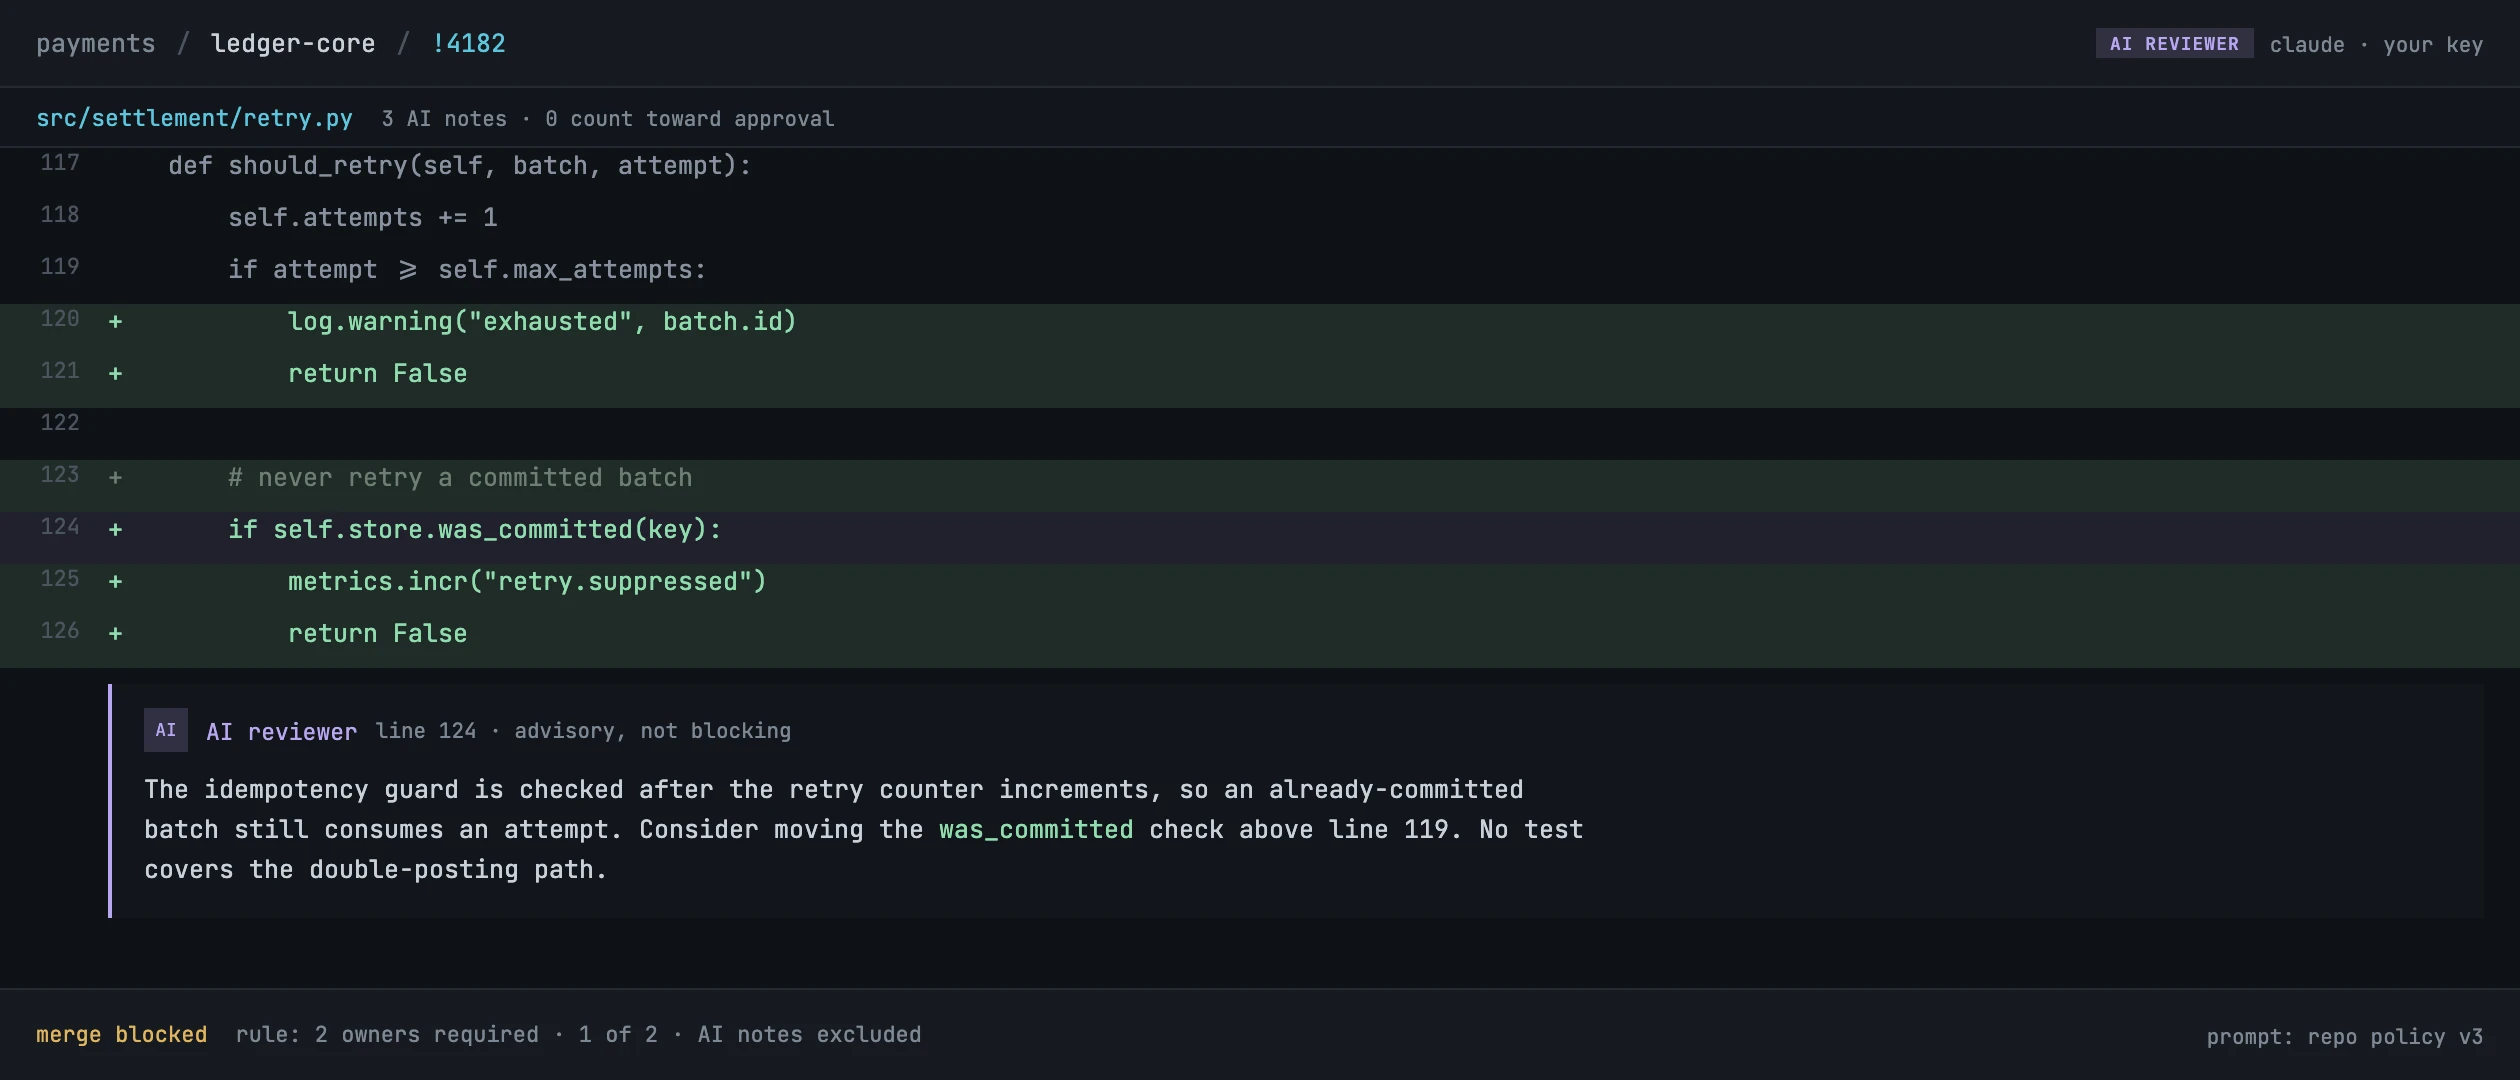This screenshot has height=1080, width=2520.
Task: Click the AI reviewer comment body text
Action: click(864, 830)
